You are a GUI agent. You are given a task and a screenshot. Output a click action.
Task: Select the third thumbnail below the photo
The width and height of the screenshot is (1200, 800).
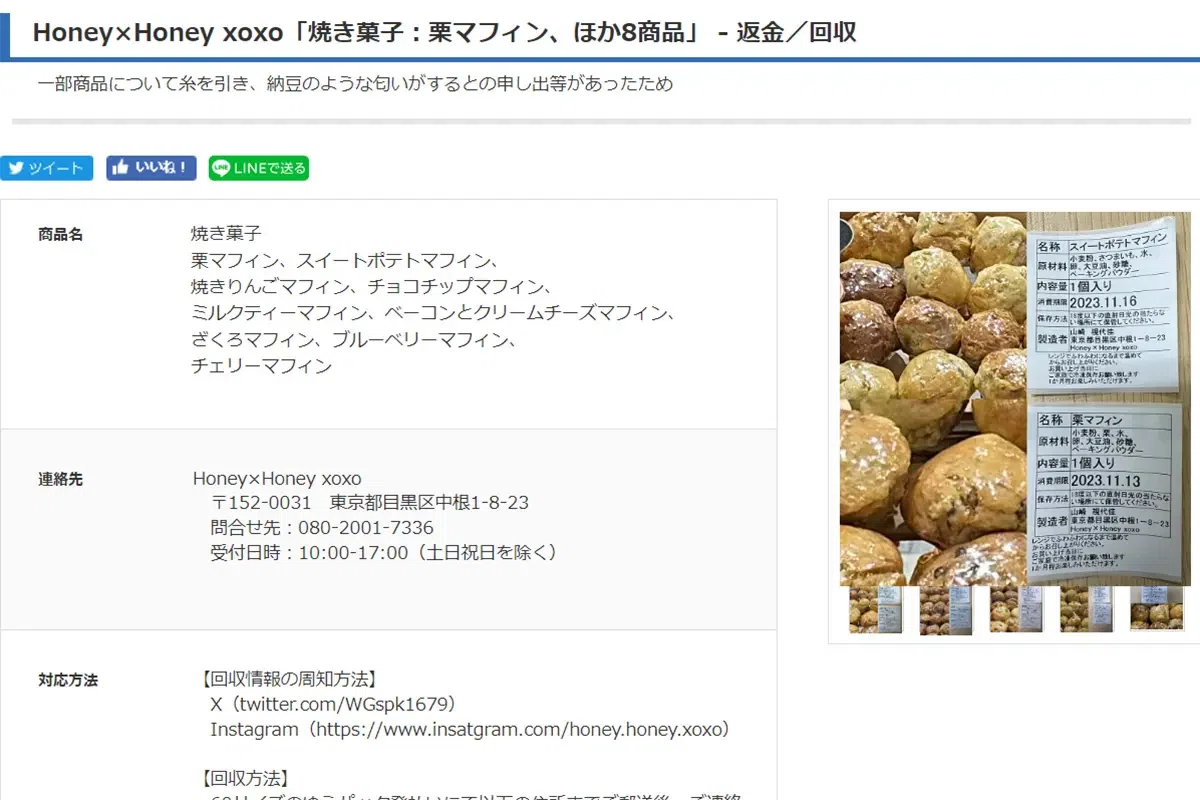pos(1016,609)
